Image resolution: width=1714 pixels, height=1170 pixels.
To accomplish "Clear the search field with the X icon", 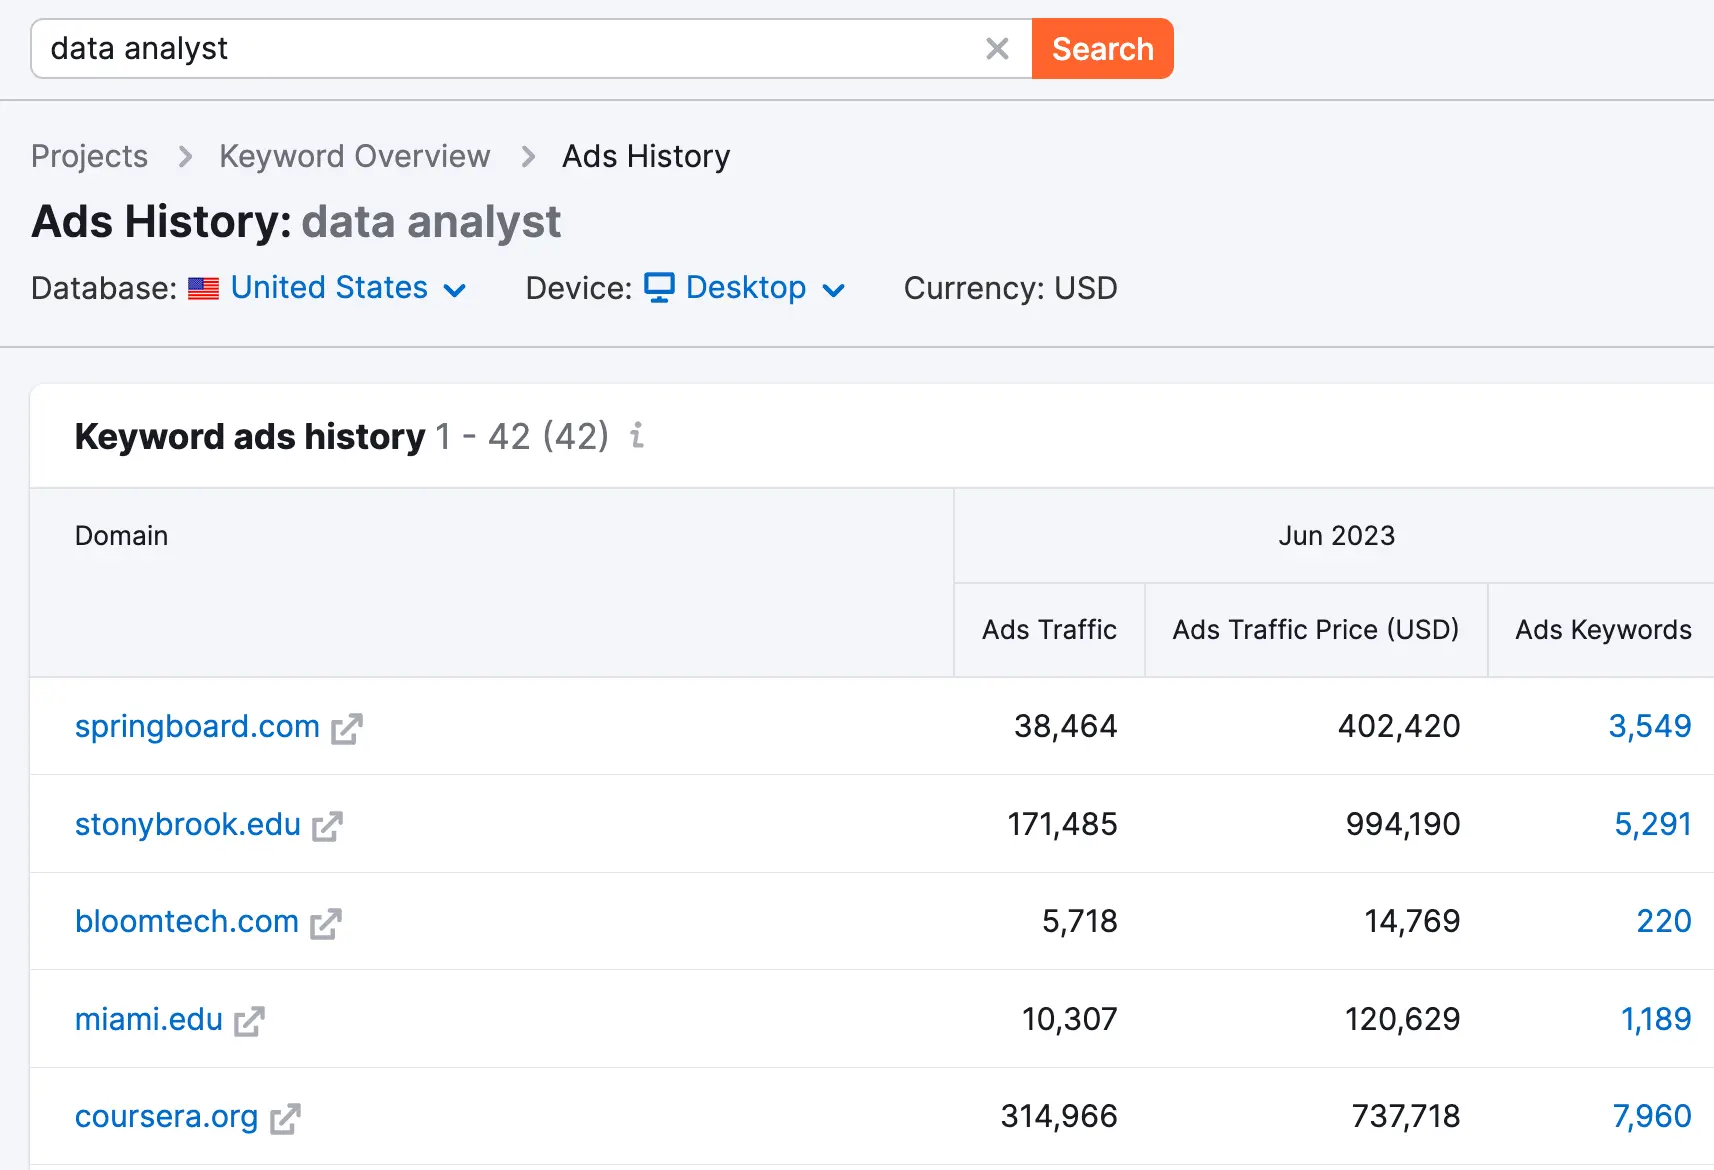I will coord(996,49).
